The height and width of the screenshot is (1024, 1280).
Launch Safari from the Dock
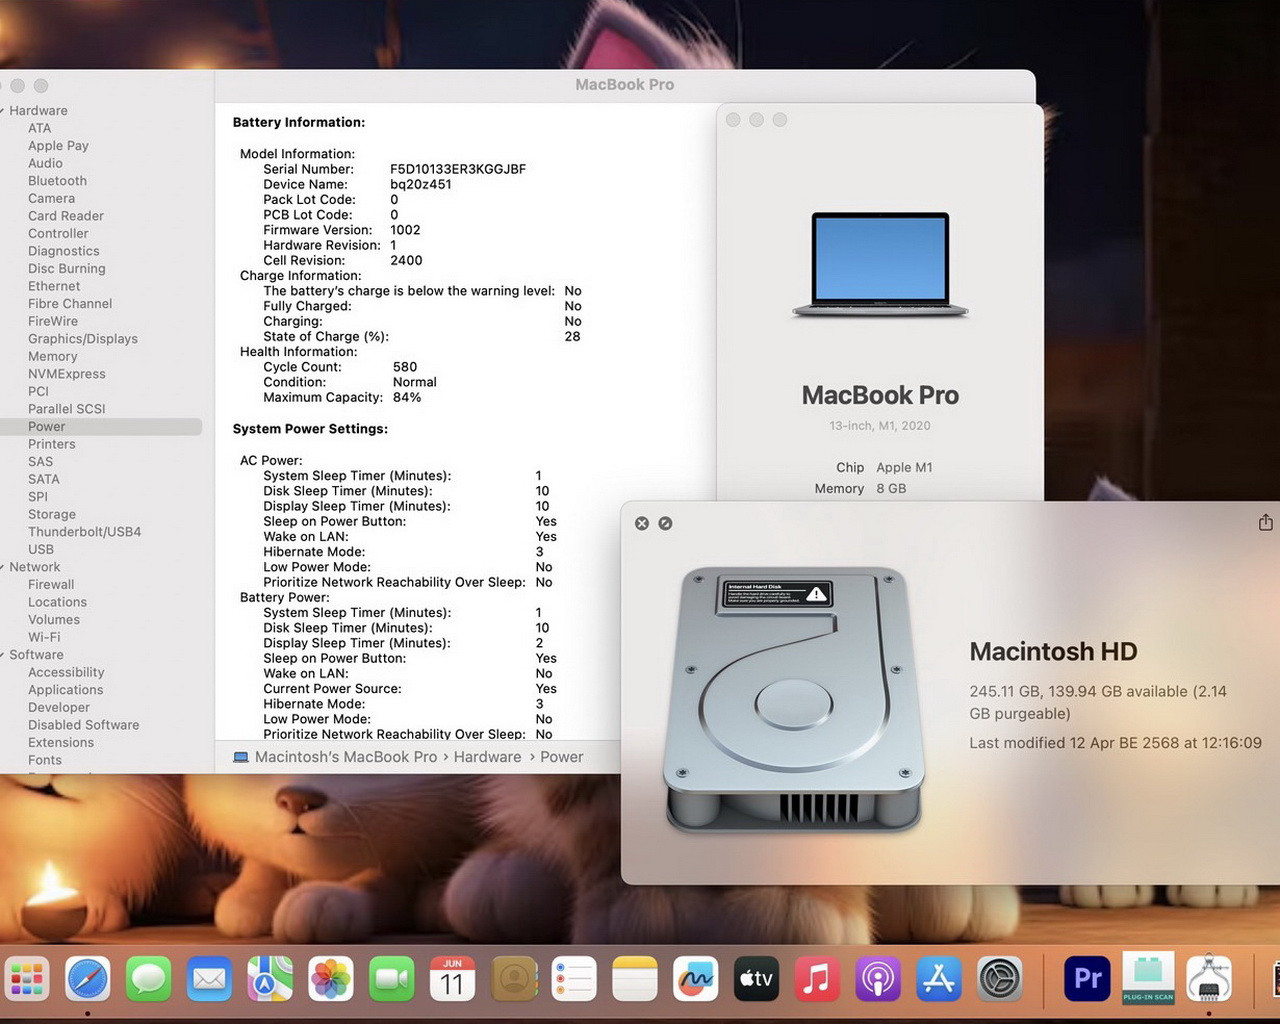pyautogui.click(x=88, y=978)
